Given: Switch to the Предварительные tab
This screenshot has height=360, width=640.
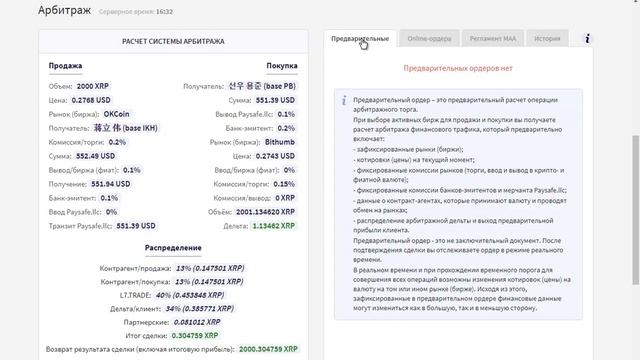Looking at the screenshot, I should tap(360, 38).
